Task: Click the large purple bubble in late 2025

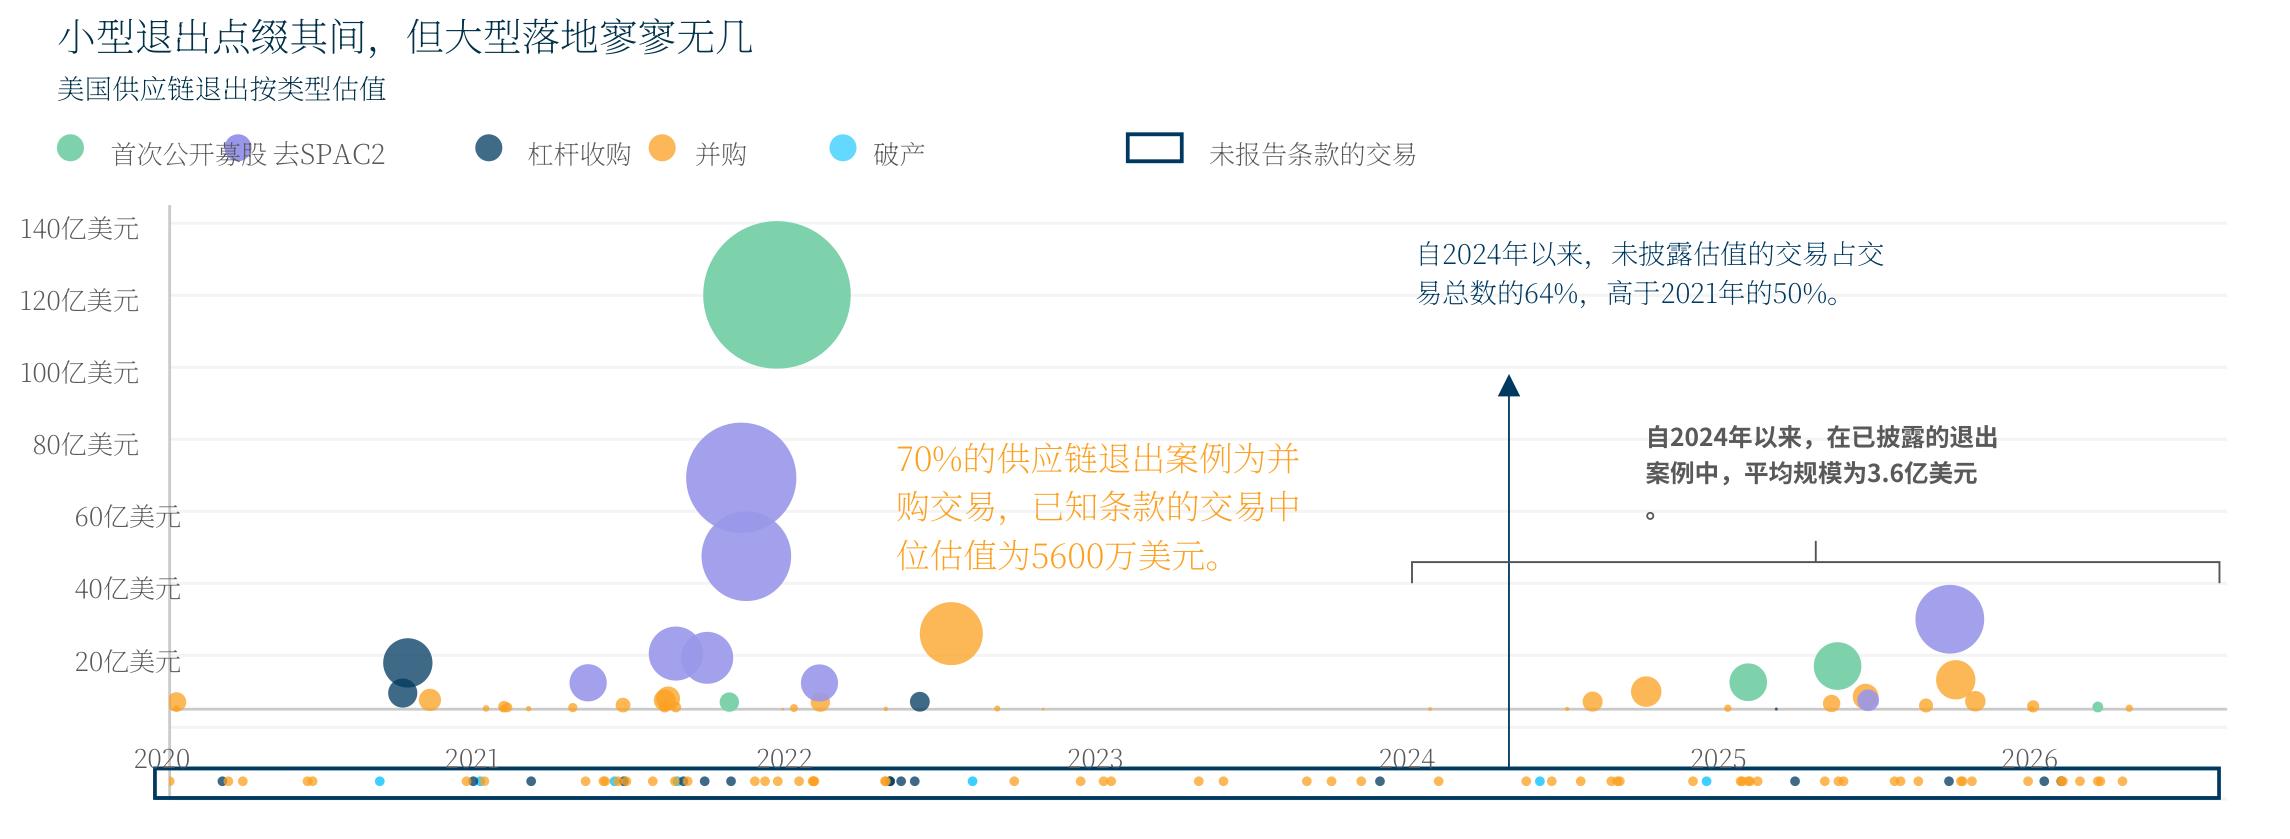Action: click(1950, 619)
